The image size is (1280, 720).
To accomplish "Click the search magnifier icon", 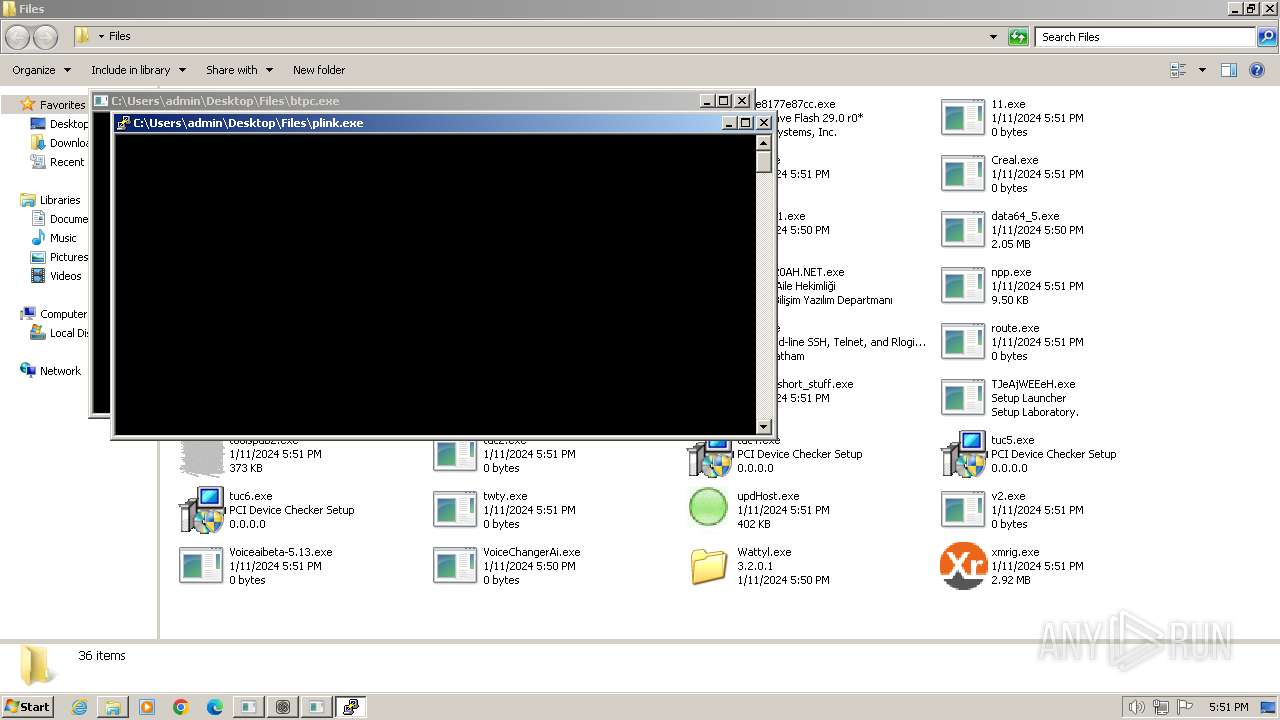I will (1266, 37).
